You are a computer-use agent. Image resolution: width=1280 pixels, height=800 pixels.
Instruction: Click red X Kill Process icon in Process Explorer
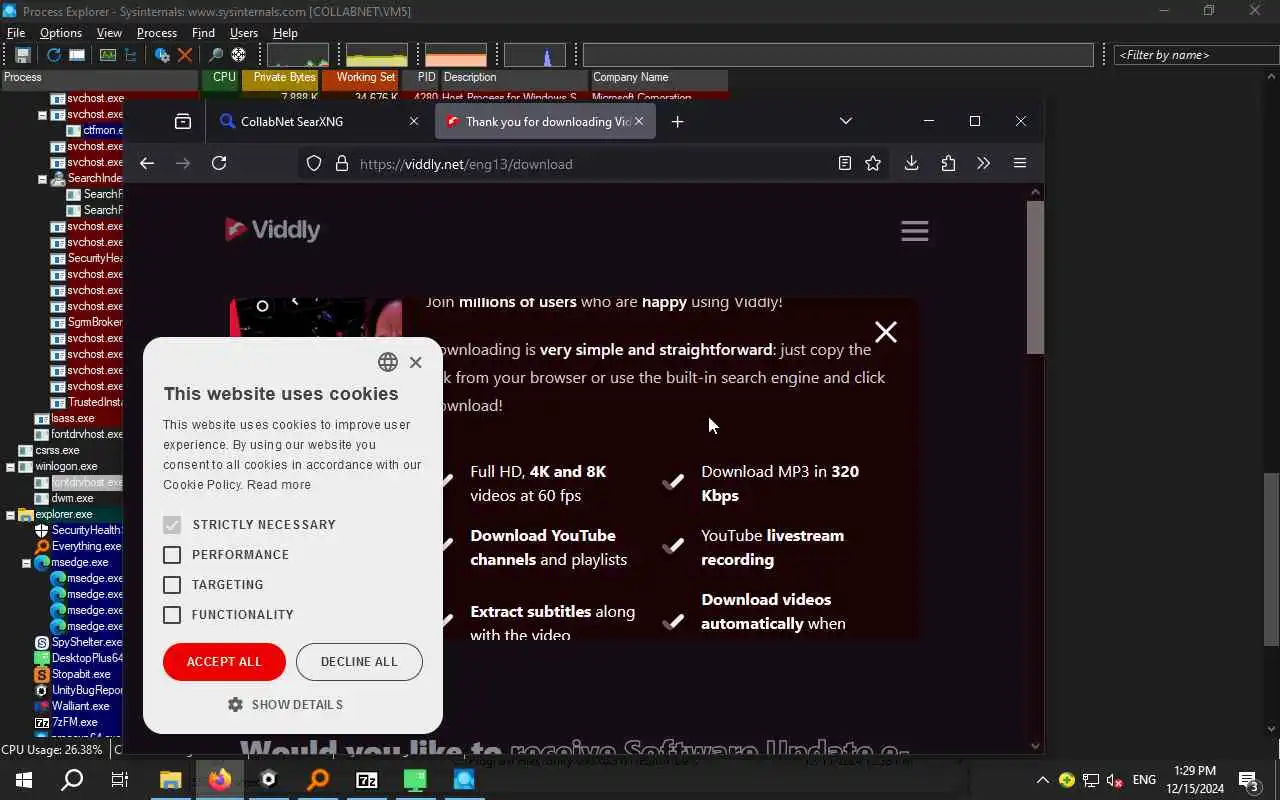pos(185,55)
